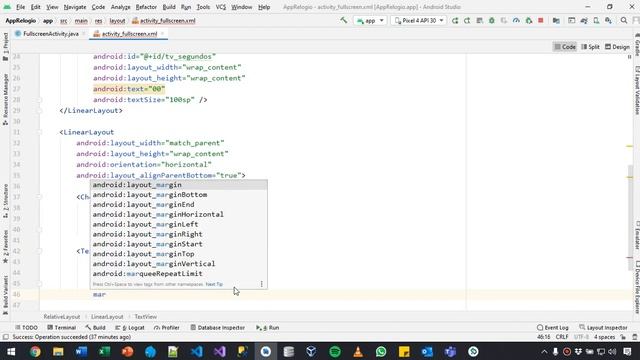Click the res folder in navigation path

pos(98,20)
